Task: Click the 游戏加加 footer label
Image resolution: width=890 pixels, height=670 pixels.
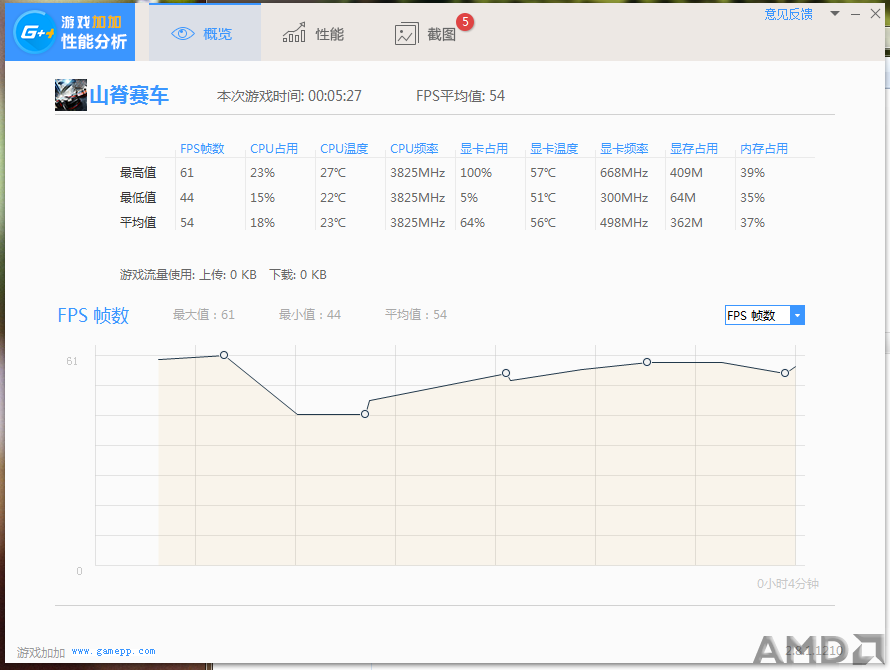Action: point(41,652)
